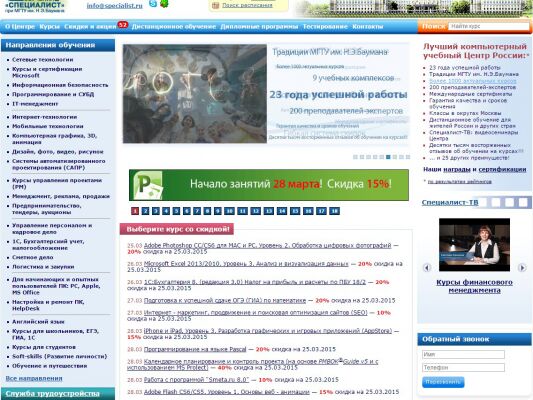The height and width of the screenshot is (400, 533).
Task: Open IT-менеджмент category
Action: point(35,104)
